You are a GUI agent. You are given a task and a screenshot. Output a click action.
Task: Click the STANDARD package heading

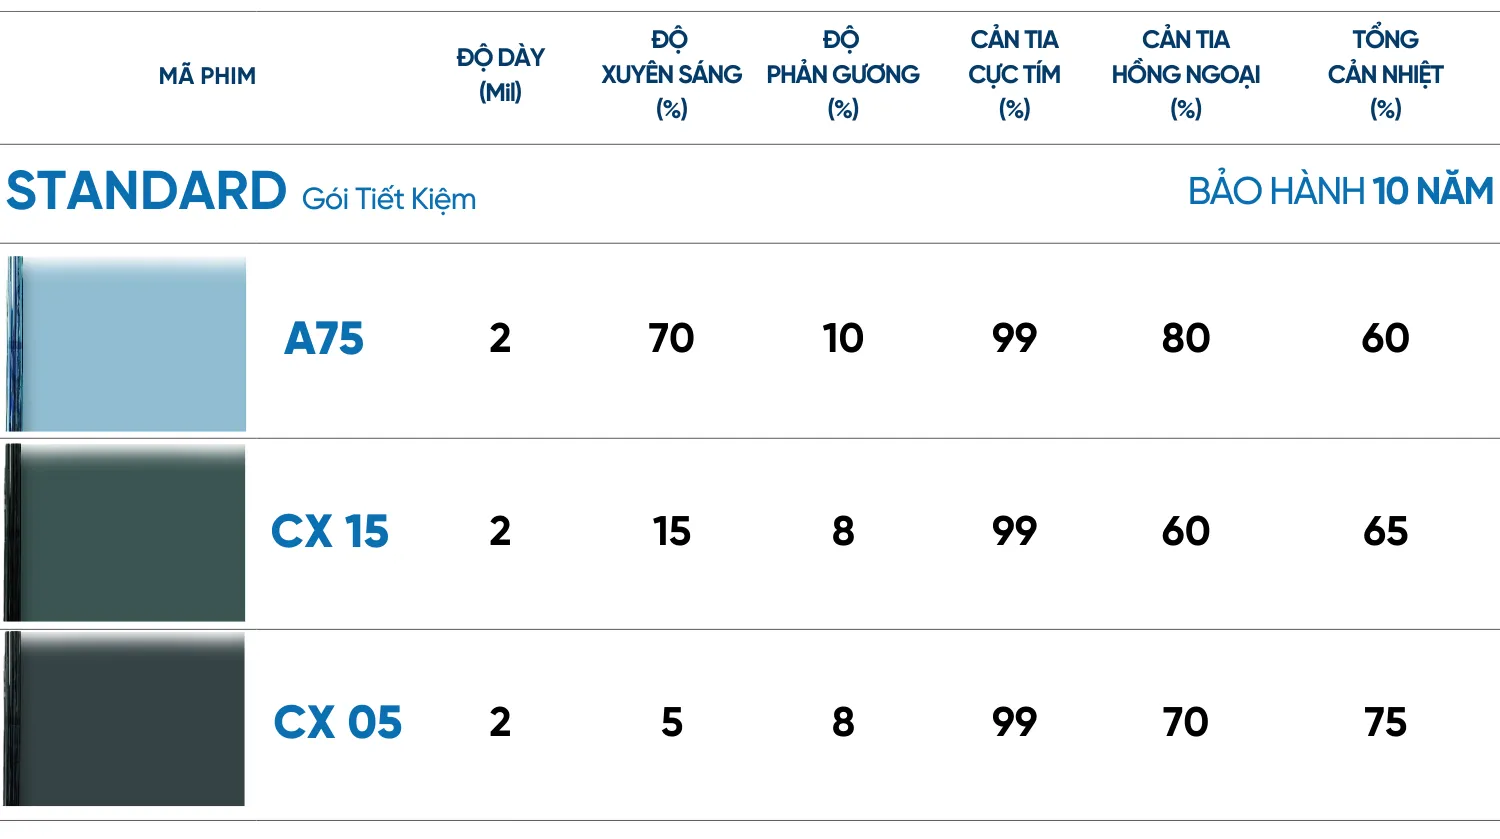click(x=146, y=192)
